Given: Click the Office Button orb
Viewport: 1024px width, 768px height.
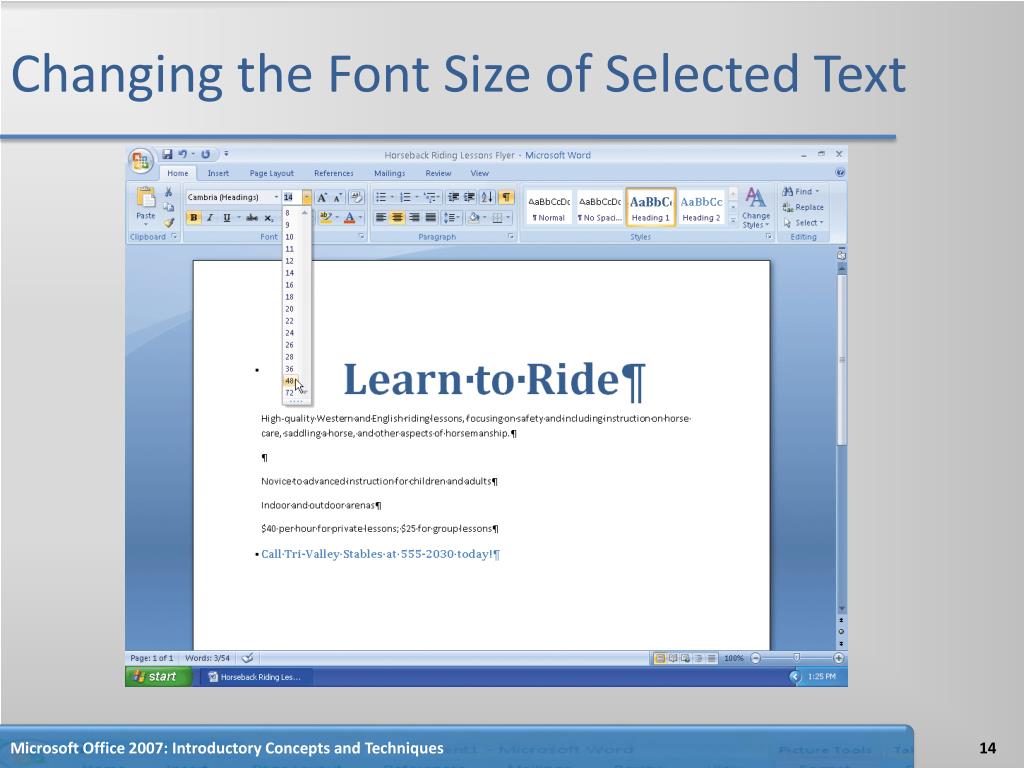Looking at the screenshot, I should point(140,161).
